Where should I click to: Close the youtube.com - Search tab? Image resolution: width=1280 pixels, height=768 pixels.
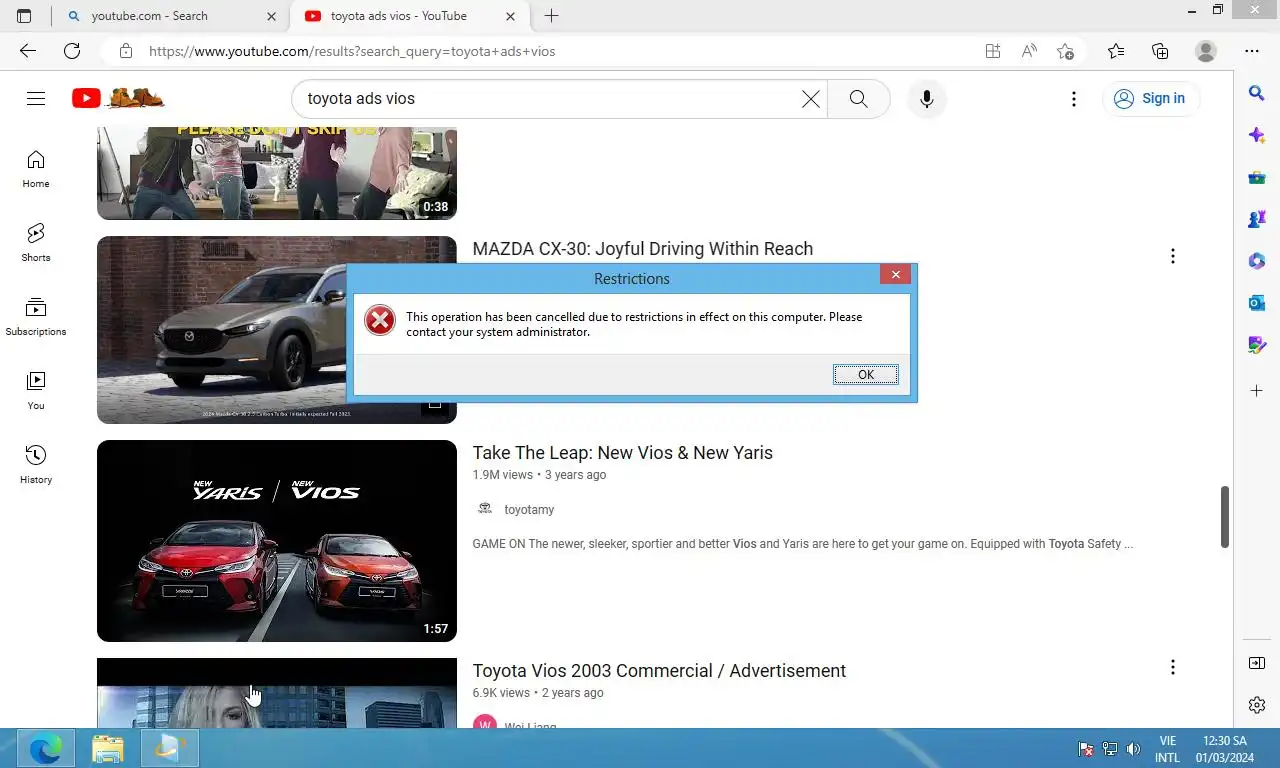pos(271,16)
